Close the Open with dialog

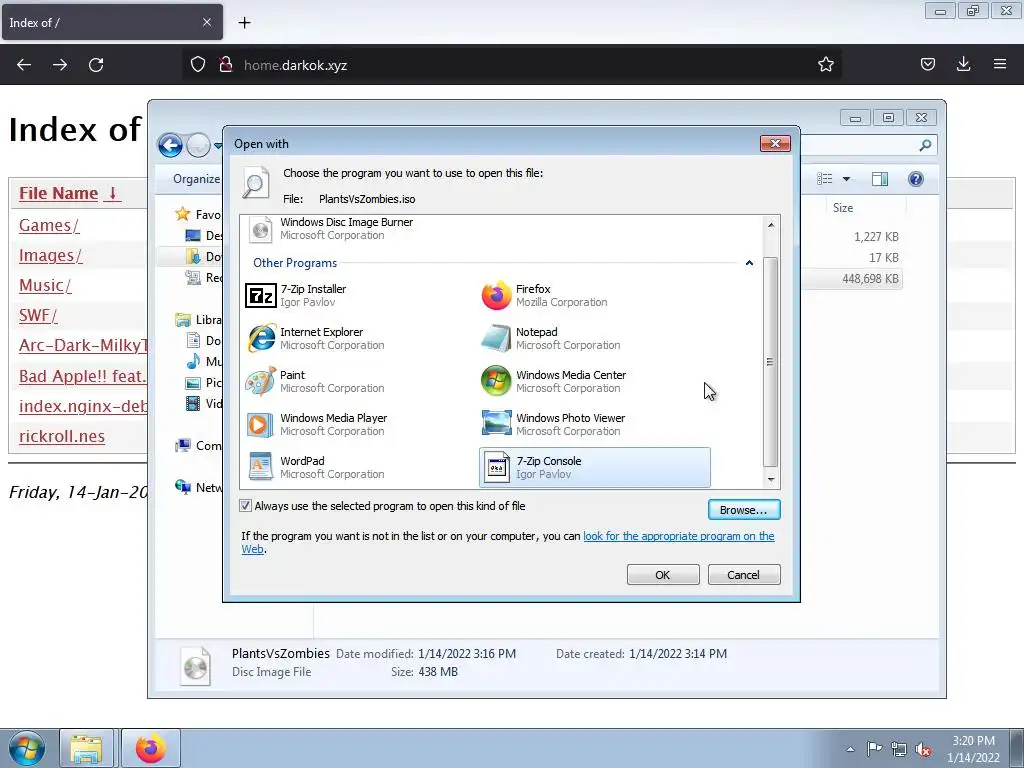click(x=775, y=144)
